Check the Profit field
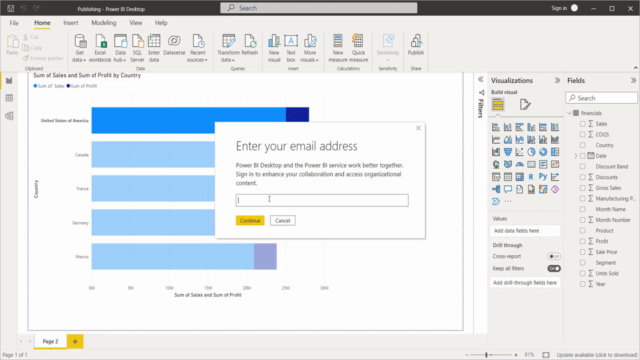640x360 pixels. coord(582,241)
